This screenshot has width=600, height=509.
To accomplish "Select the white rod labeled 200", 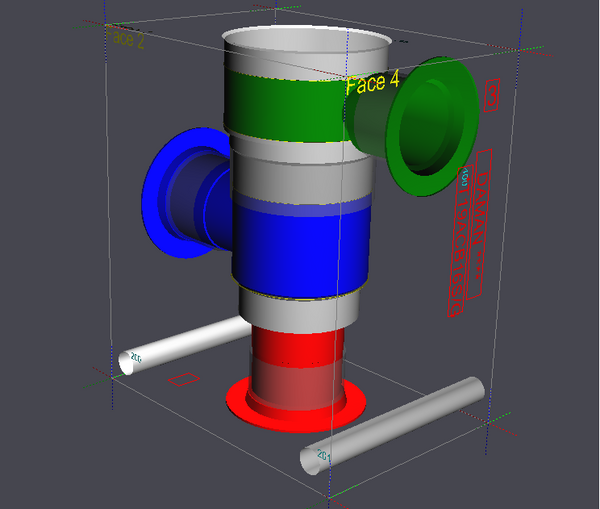I will pos(184,344).
